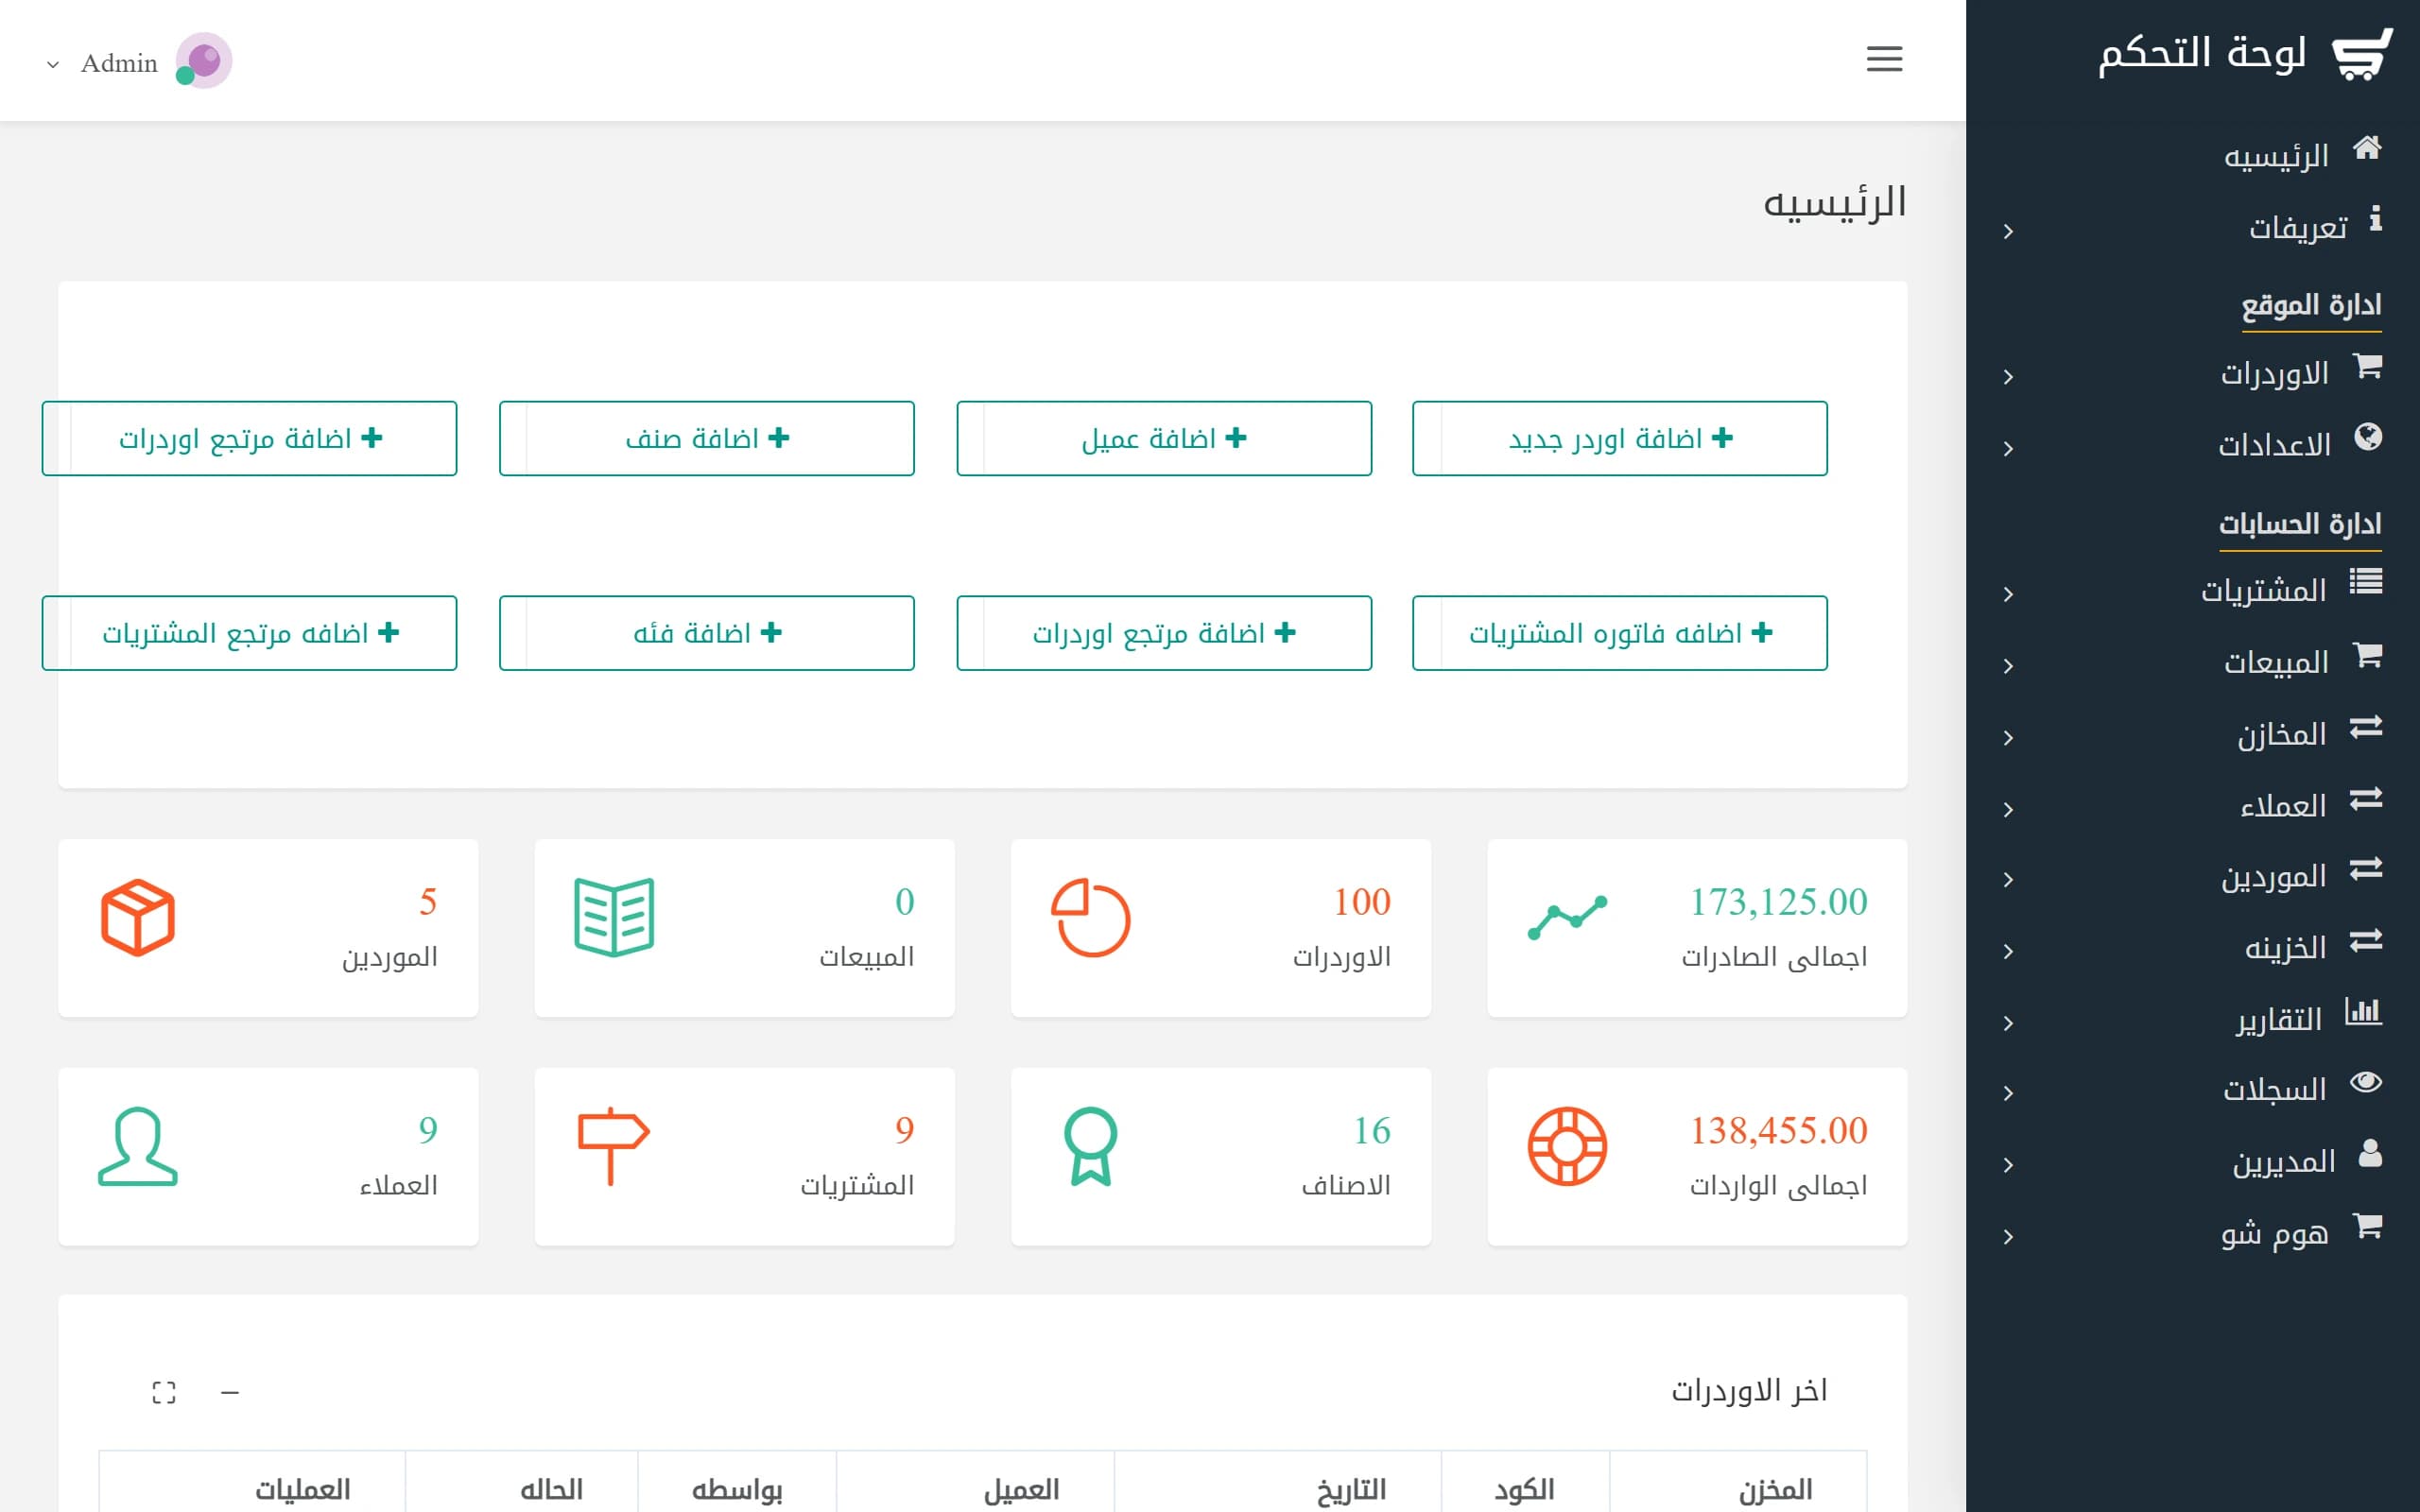The width and height of the screenshot is (2420, 1512).
Task: Expand the هوم شو sidebar chevron
Action: (2008, 1237)
